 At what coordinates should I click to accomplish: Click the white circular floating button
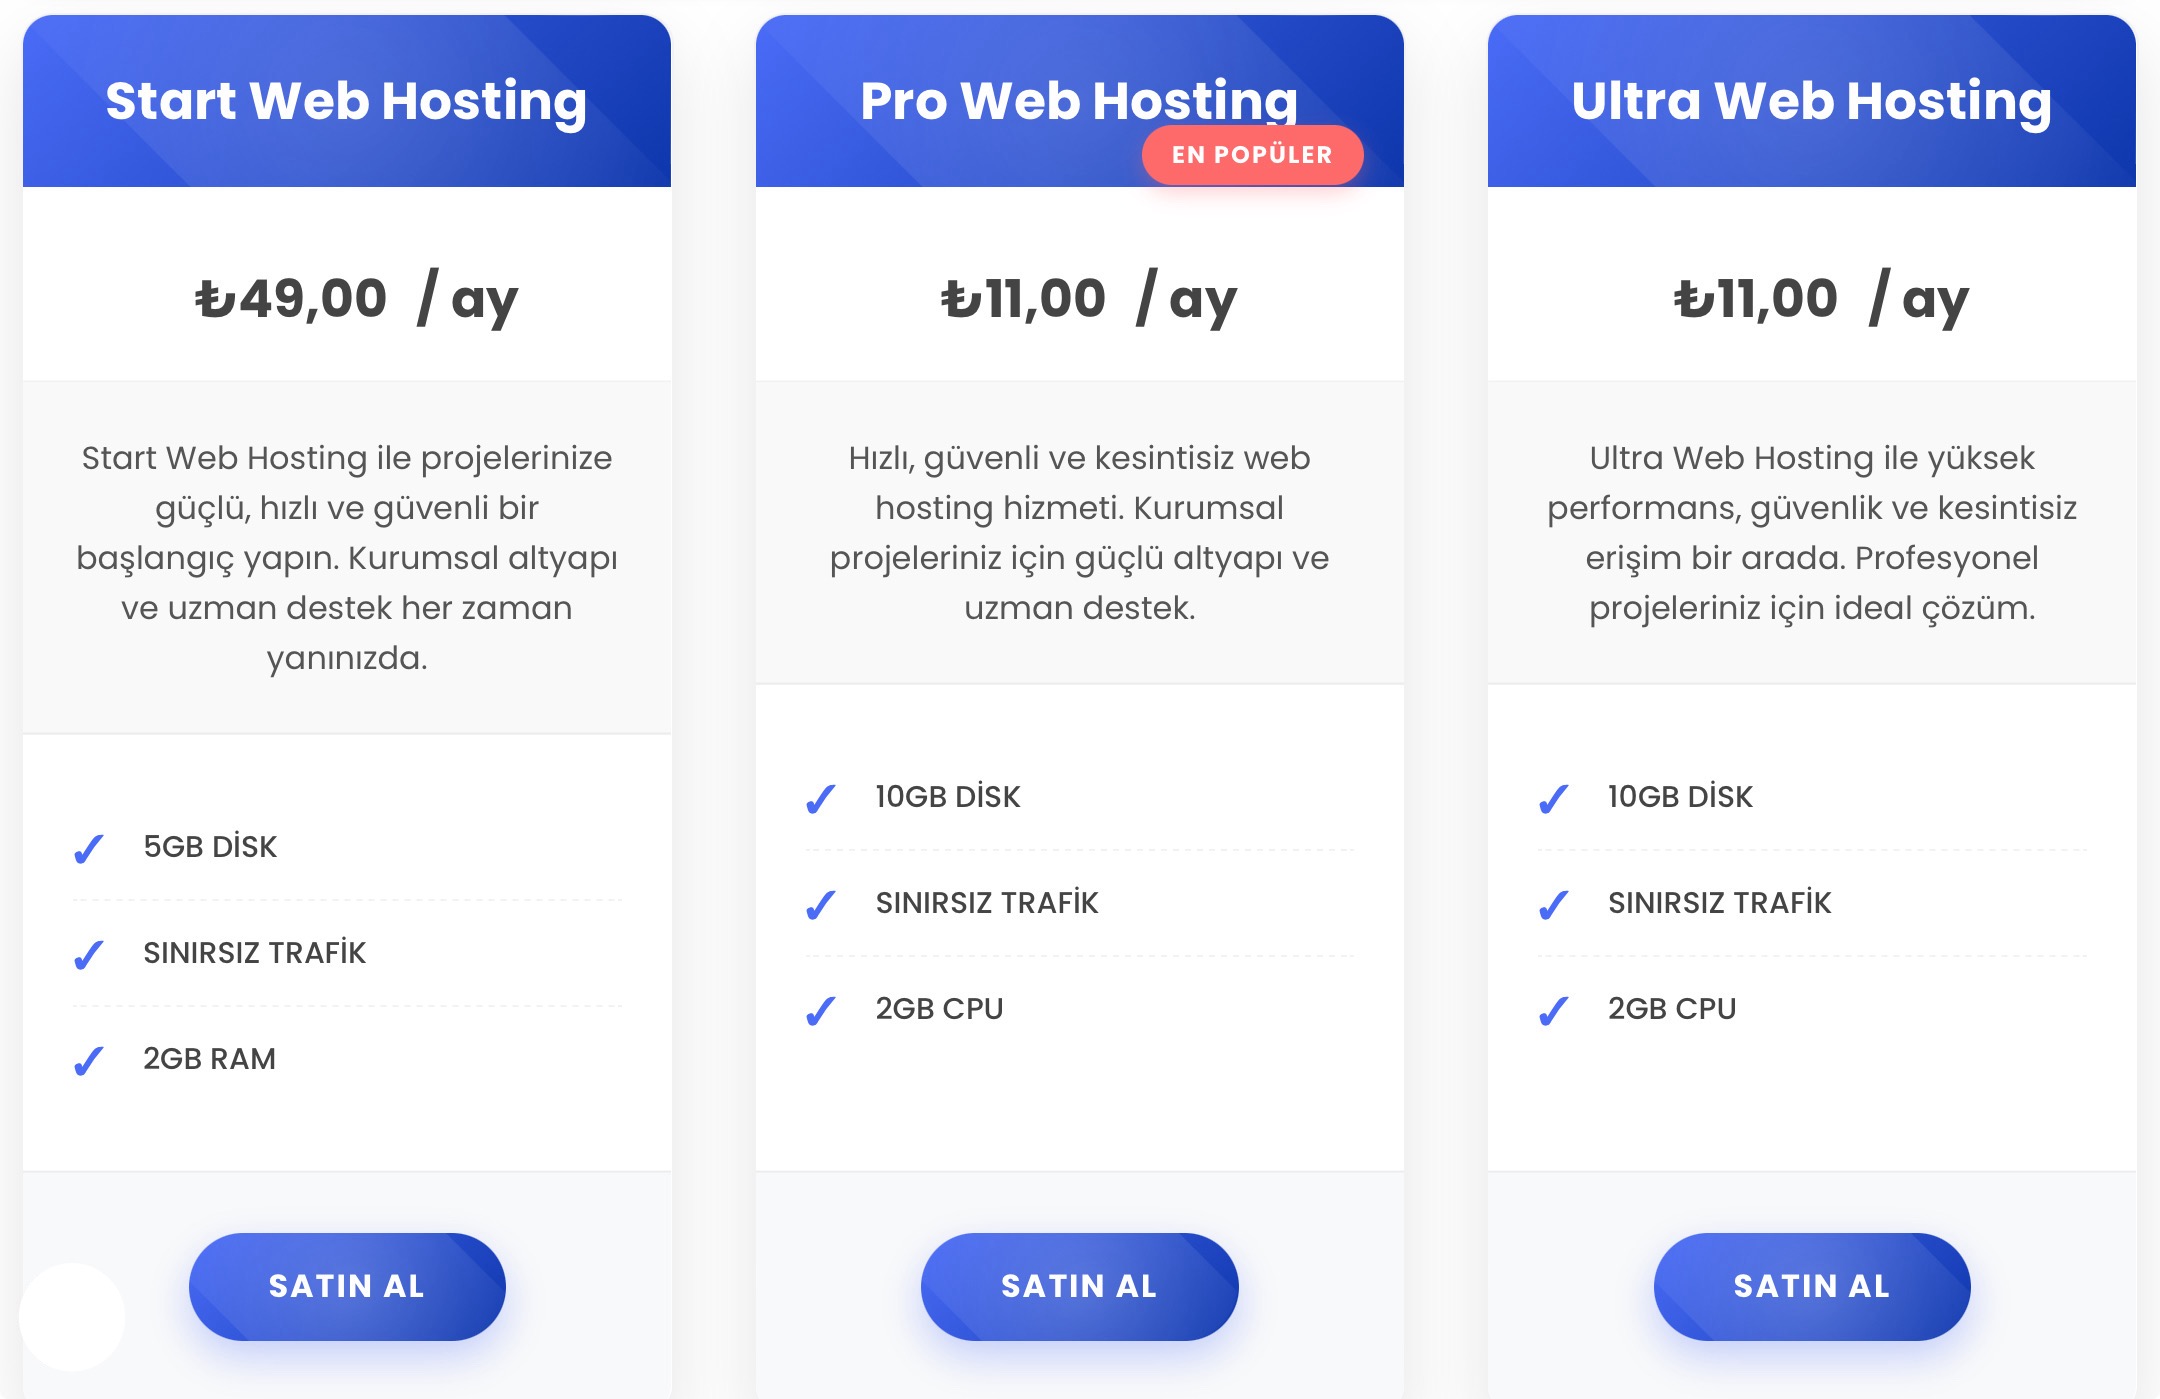pyautogui.click(x=72, y=1316)
